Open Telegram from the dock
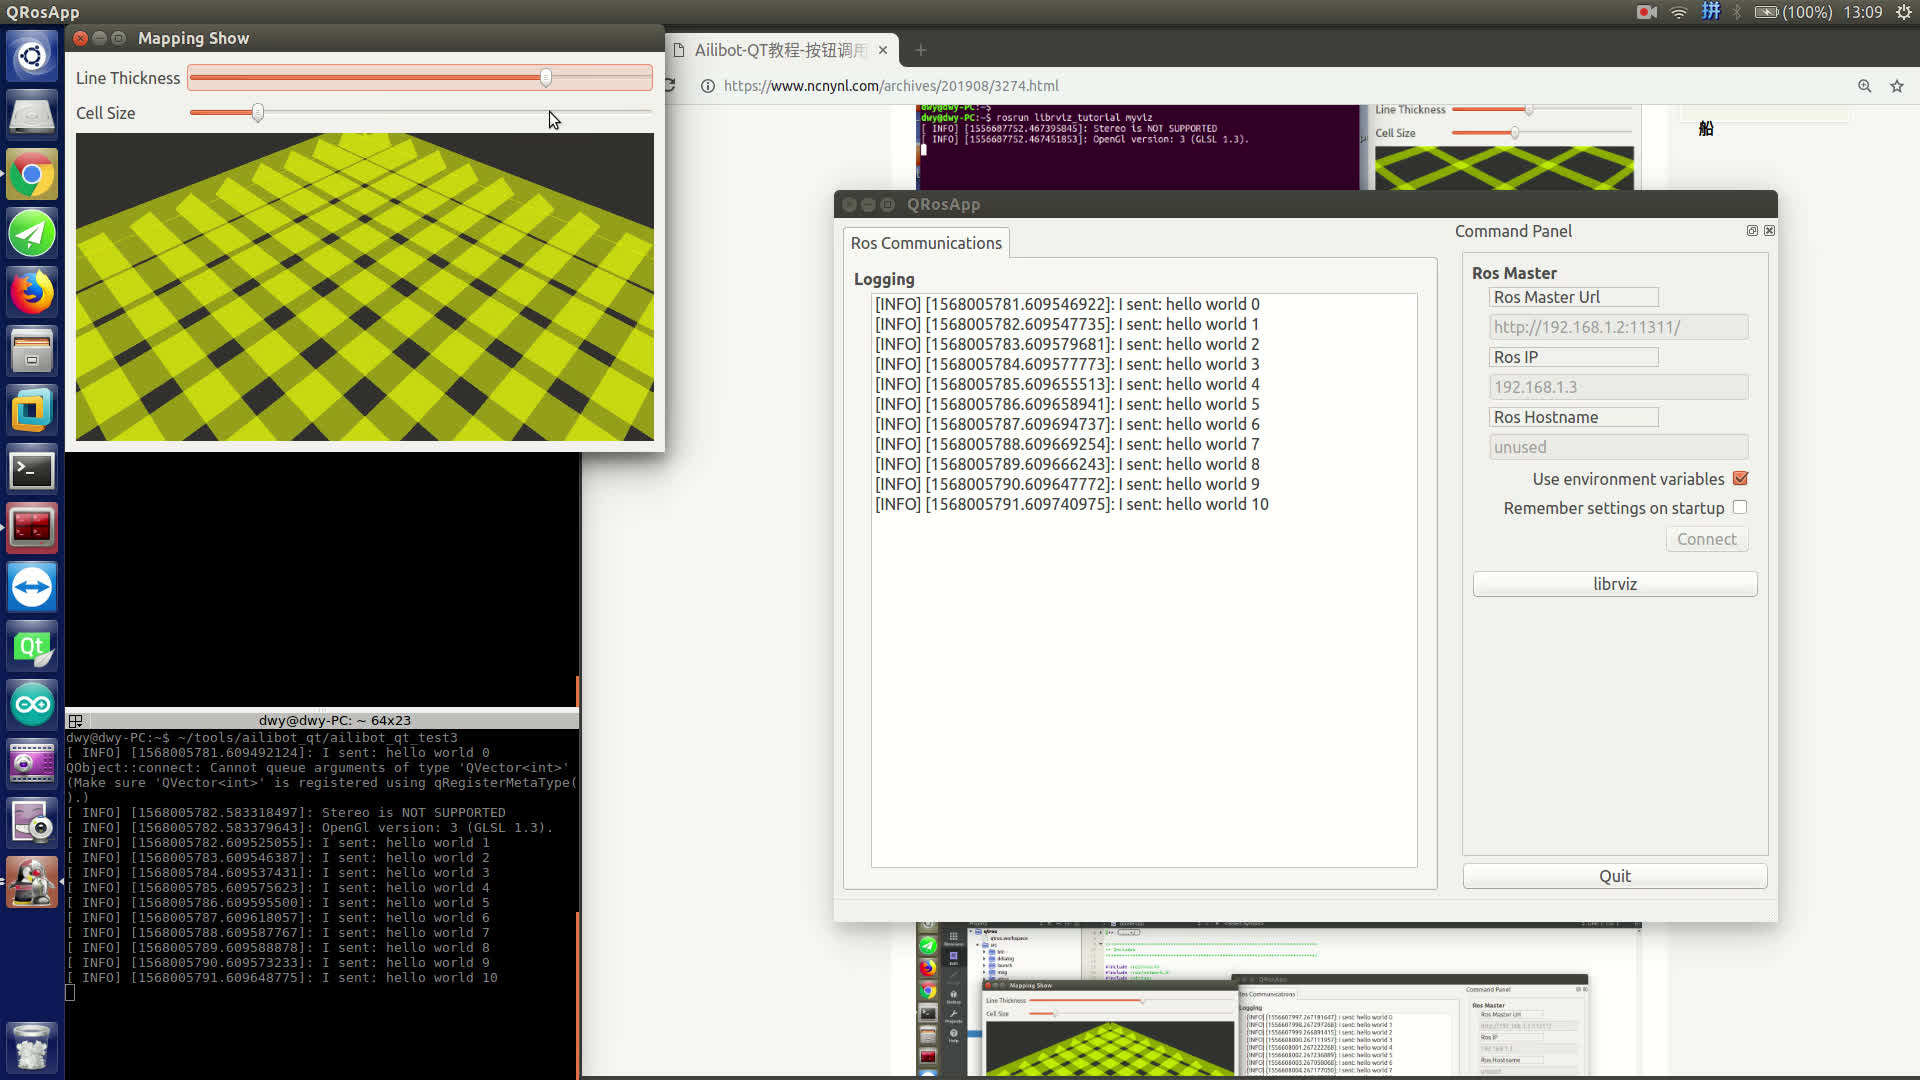1920x1080 pixels. click(x=32, y=234)
